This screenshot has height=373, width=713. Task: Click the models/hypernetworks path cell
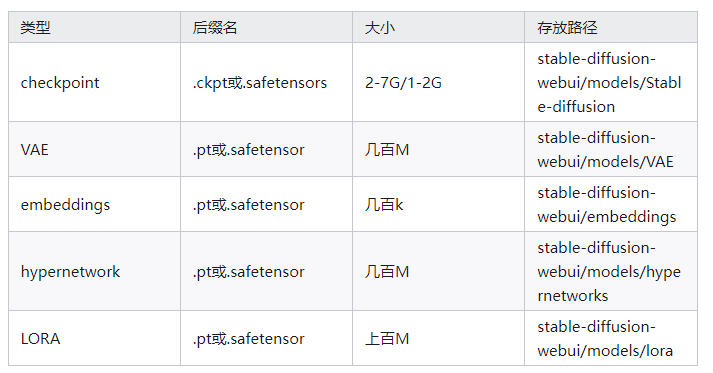tap(611, 271)
